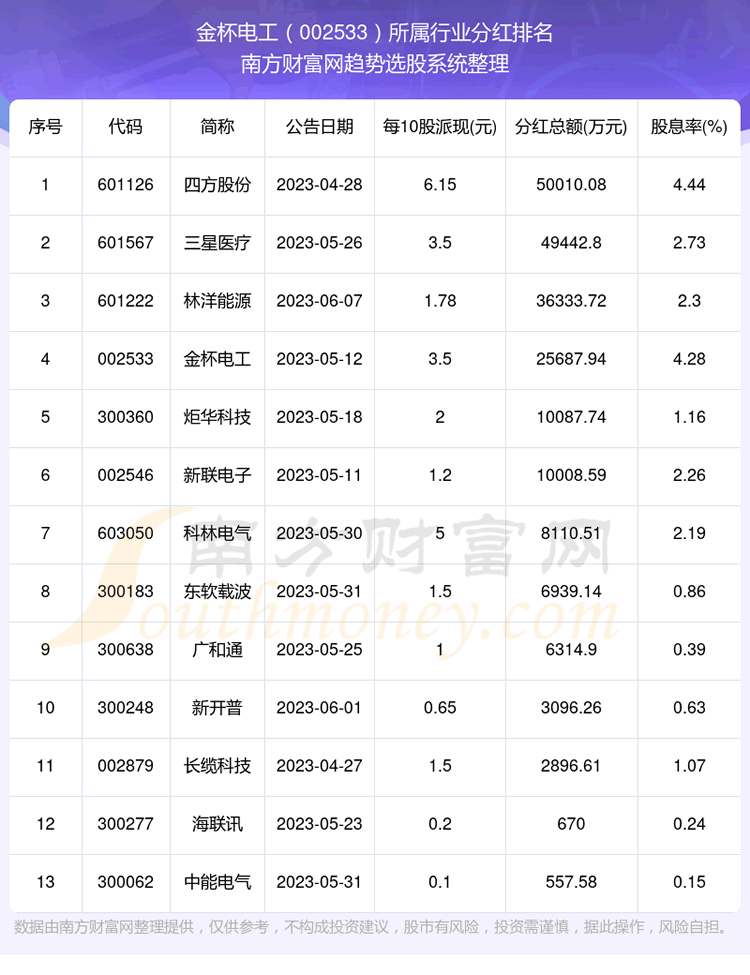Select the stock name 林洋能源

(x=218, y=301)
